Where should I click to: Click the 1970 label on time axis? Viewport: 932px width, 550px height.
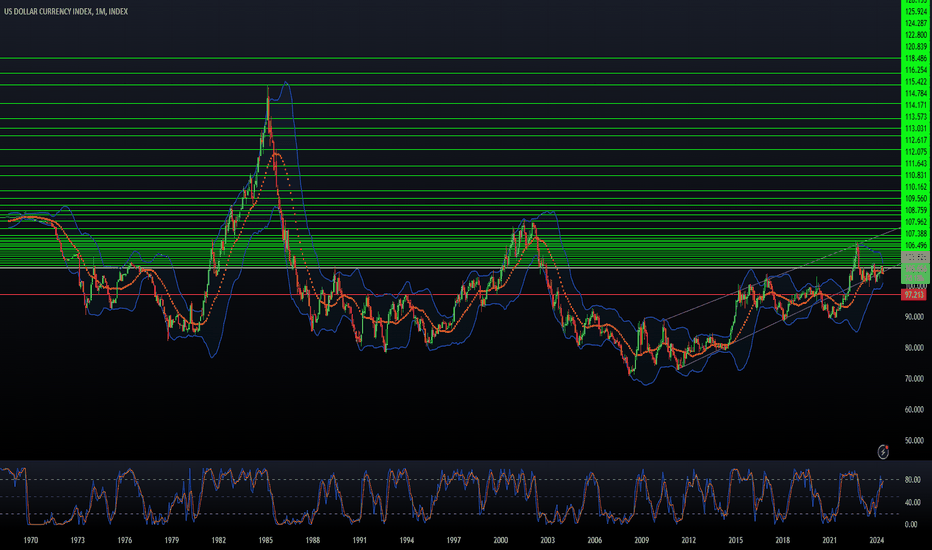(31, 540)
